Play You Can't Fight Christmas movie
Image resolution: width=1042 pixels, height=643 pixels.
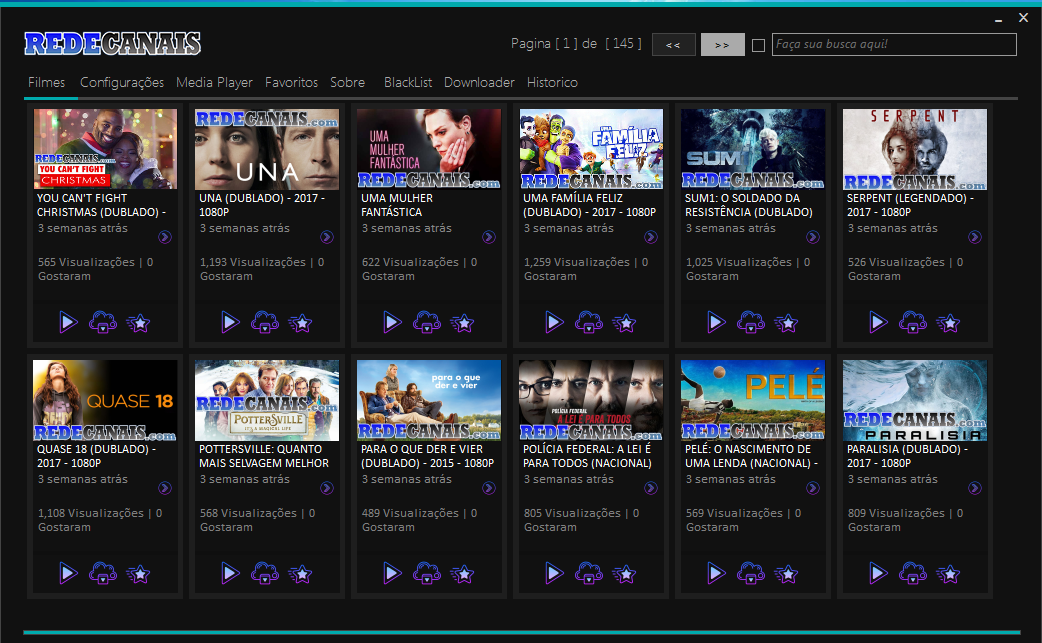click(x=68, y=323)
